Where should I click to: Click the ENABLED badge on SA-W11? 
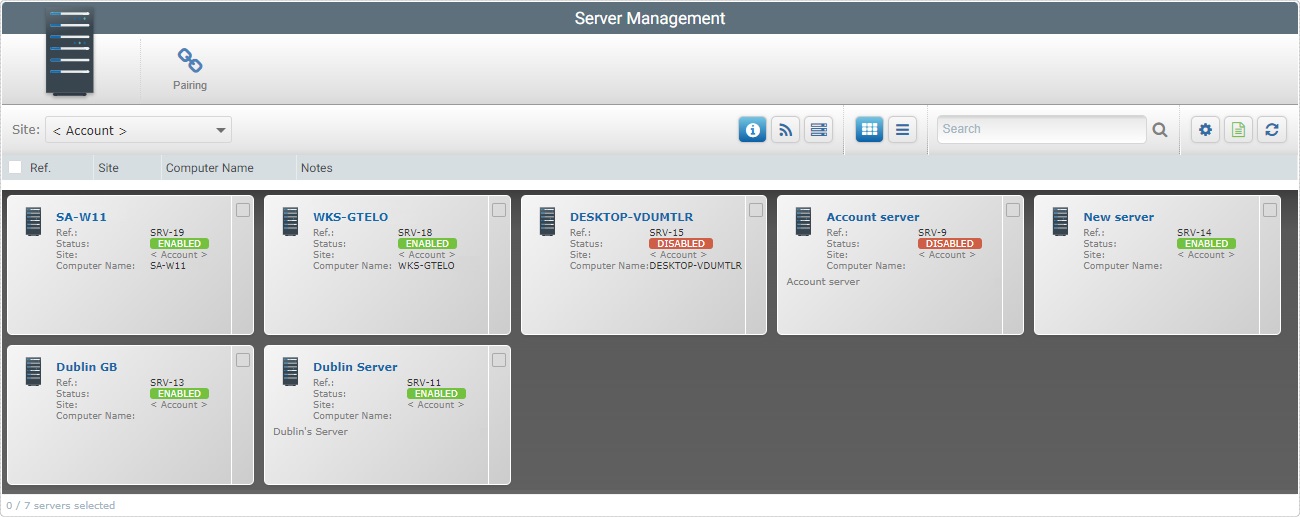click(x=179, y=244)
